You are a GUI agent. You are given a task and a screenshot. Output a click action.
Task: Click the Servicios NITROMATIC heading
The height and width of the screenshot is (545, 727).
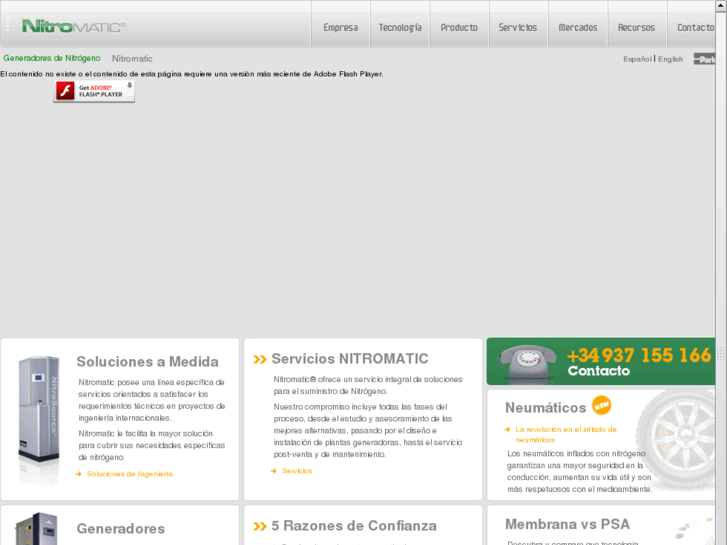tap(350, 359)
